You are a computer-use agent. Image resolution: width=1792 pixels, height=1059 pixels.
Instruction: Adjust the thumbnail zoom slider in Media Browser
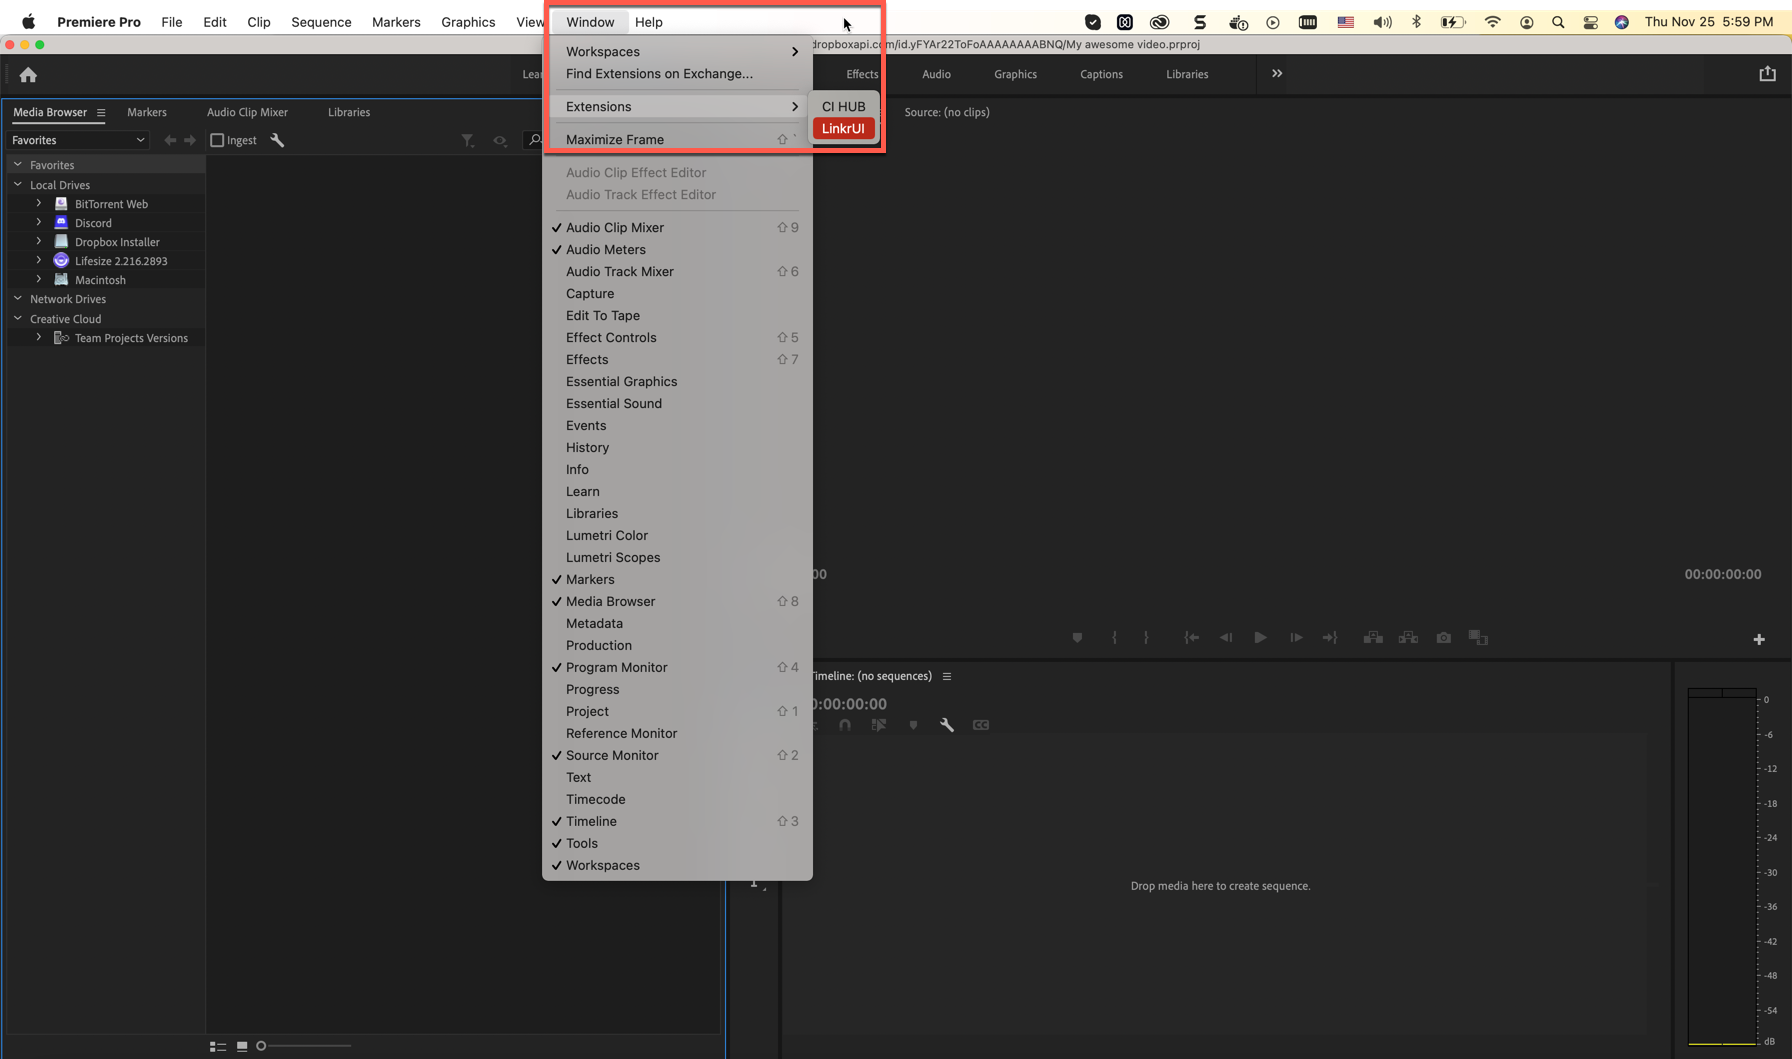262,1046
